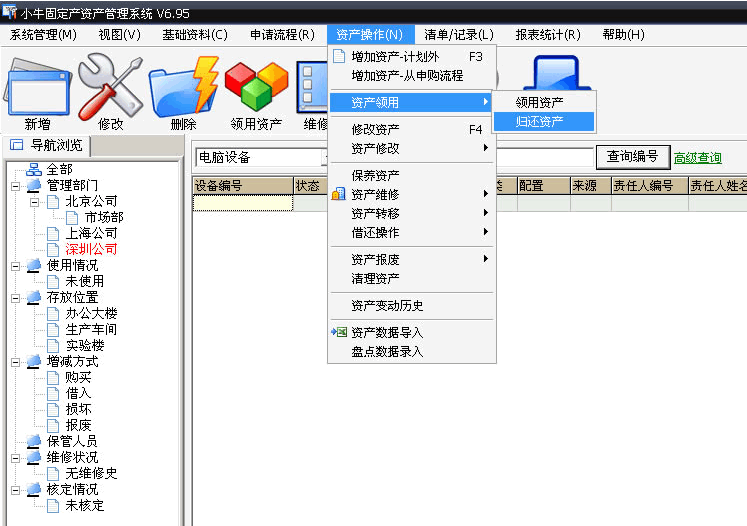Open the 高级查询 link
This screenshot has width=747, height=526.
[x=697, y=158]
